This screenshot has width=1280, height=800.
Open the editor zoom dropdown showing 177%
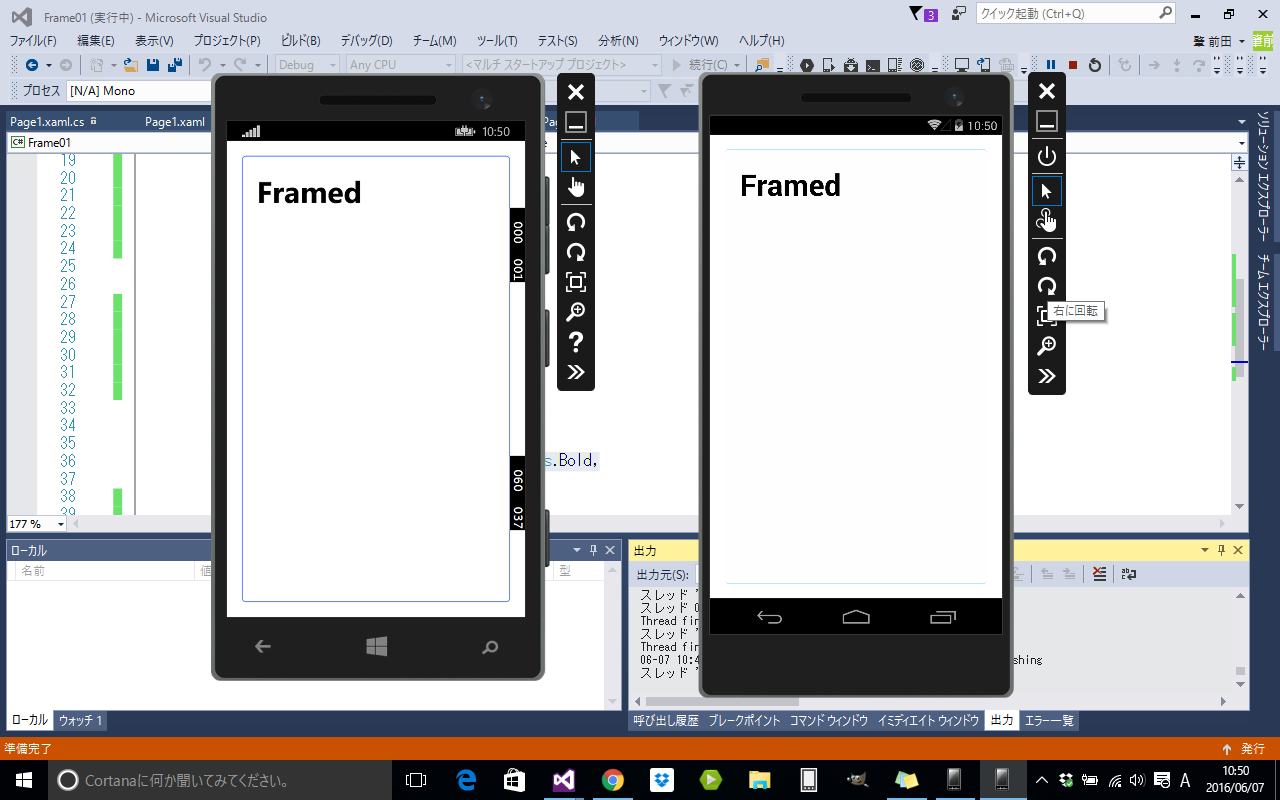point(38,523)
